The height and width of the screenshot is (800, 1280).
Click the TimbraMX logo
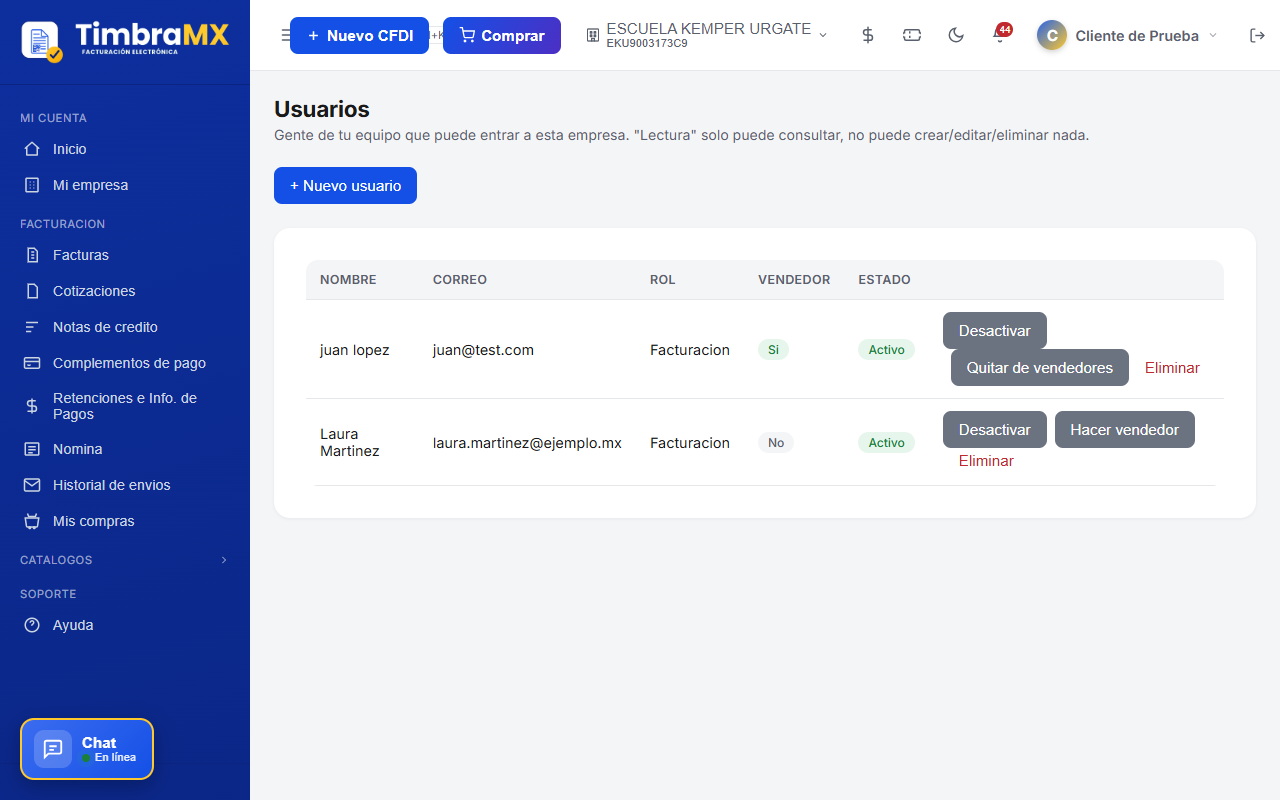click(125, 40)
